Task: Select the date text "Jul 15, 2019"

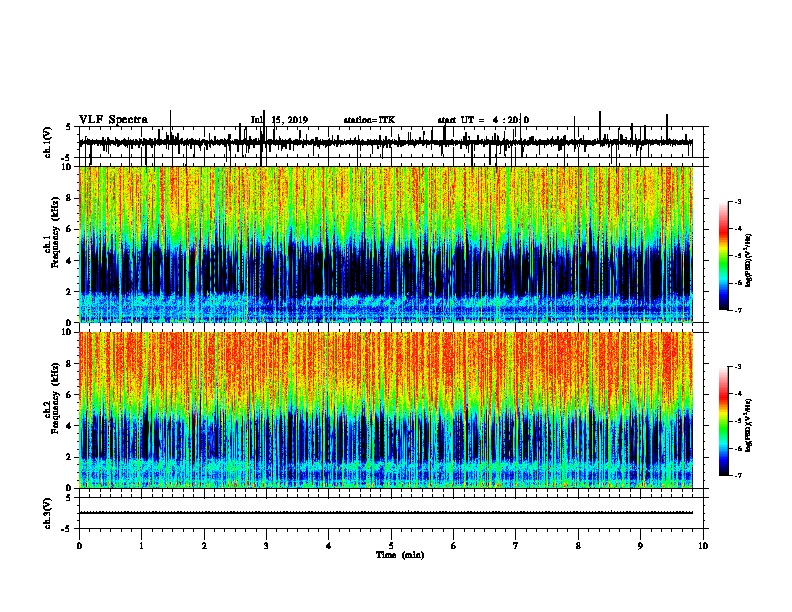Action: [x=279, y=120]
